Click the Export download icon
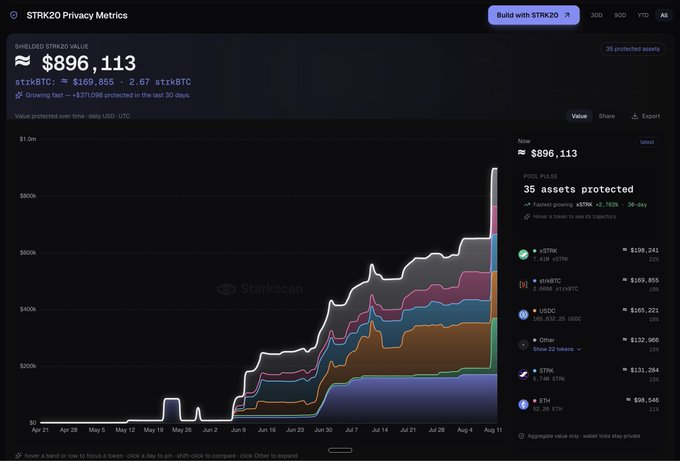Screen dimensions: 680x461 (x=634, y=116)
